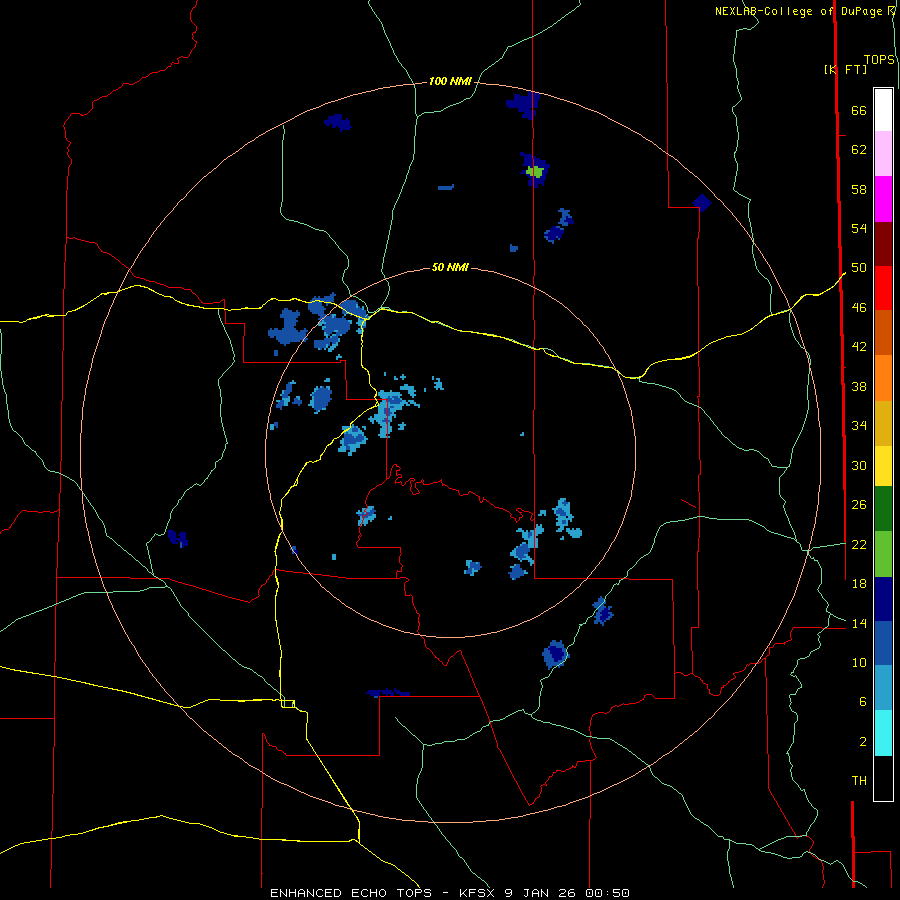Click the 30 value on the legend
Screen dimensions: 900x900
[859, 465]
